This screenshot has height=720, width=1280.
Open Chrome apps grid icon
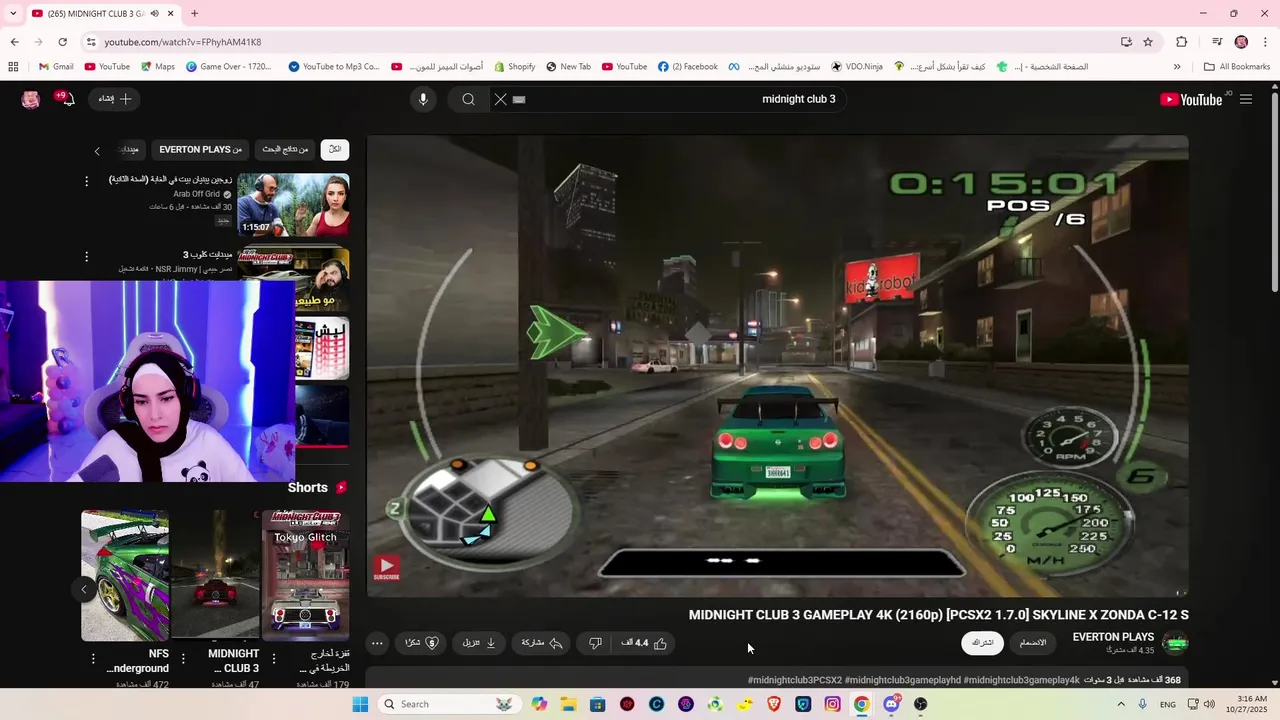pyautogui.click(x=13, y=67)
